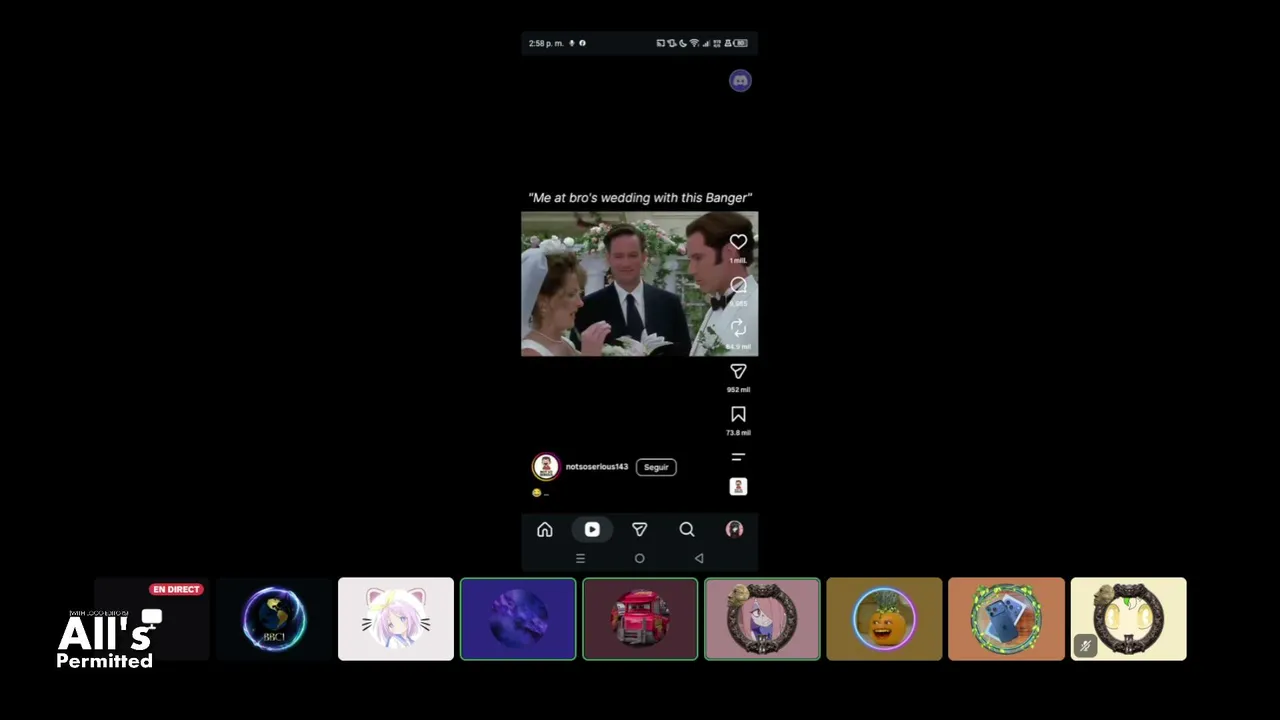Click the EN DIRECT live badge
1280x720 pixels.
click(x=177, y=589)
